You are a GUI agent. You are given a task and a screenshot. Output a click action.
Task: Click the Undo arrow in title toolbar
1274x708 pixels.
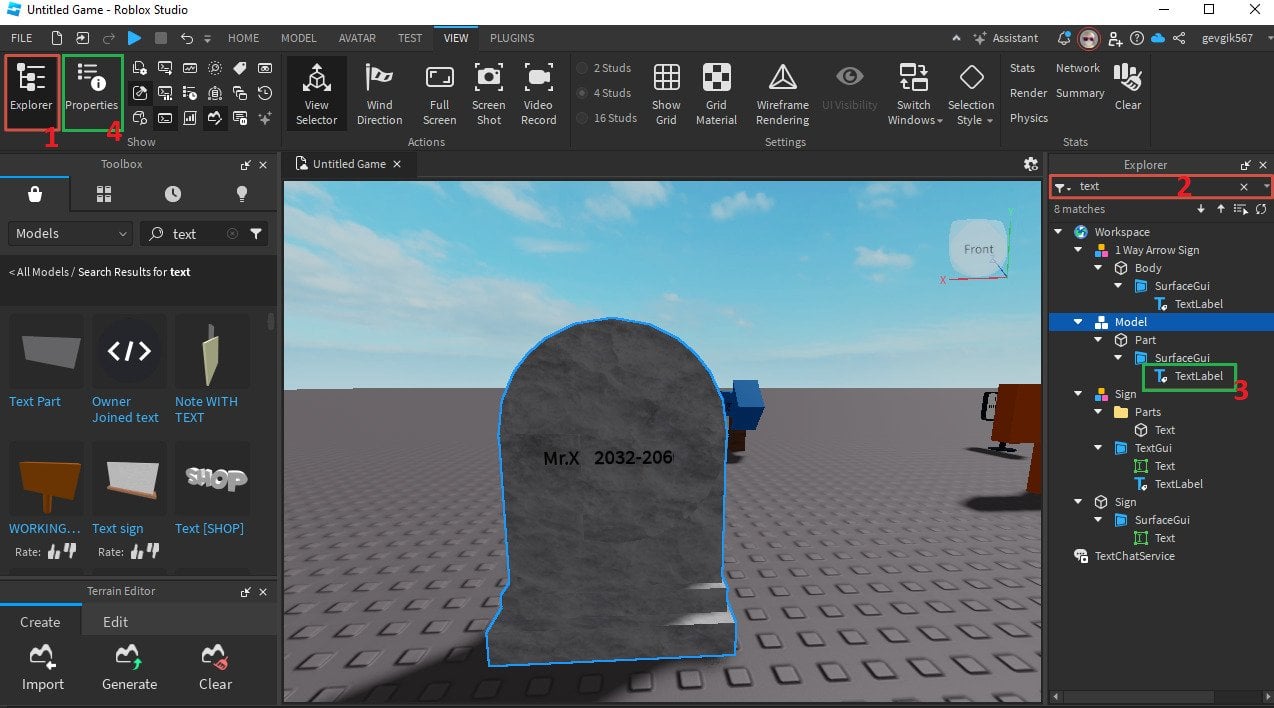point(187,38)
